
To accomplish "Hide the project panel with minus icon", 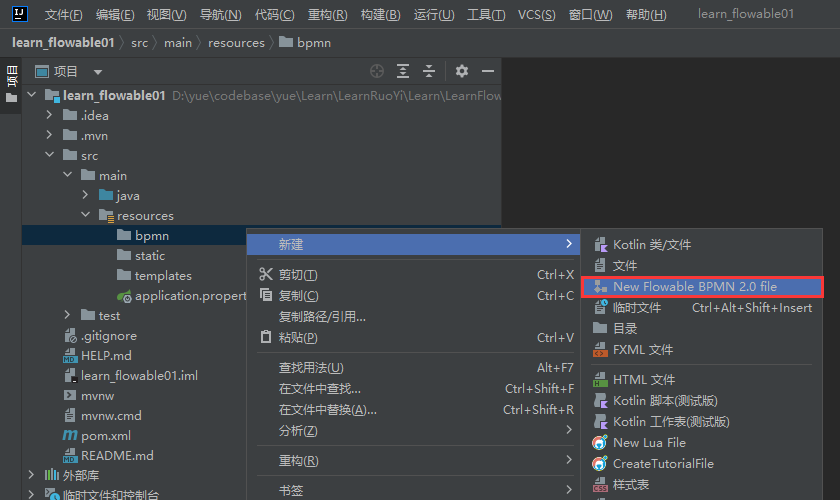I will (x=488, y=71).
